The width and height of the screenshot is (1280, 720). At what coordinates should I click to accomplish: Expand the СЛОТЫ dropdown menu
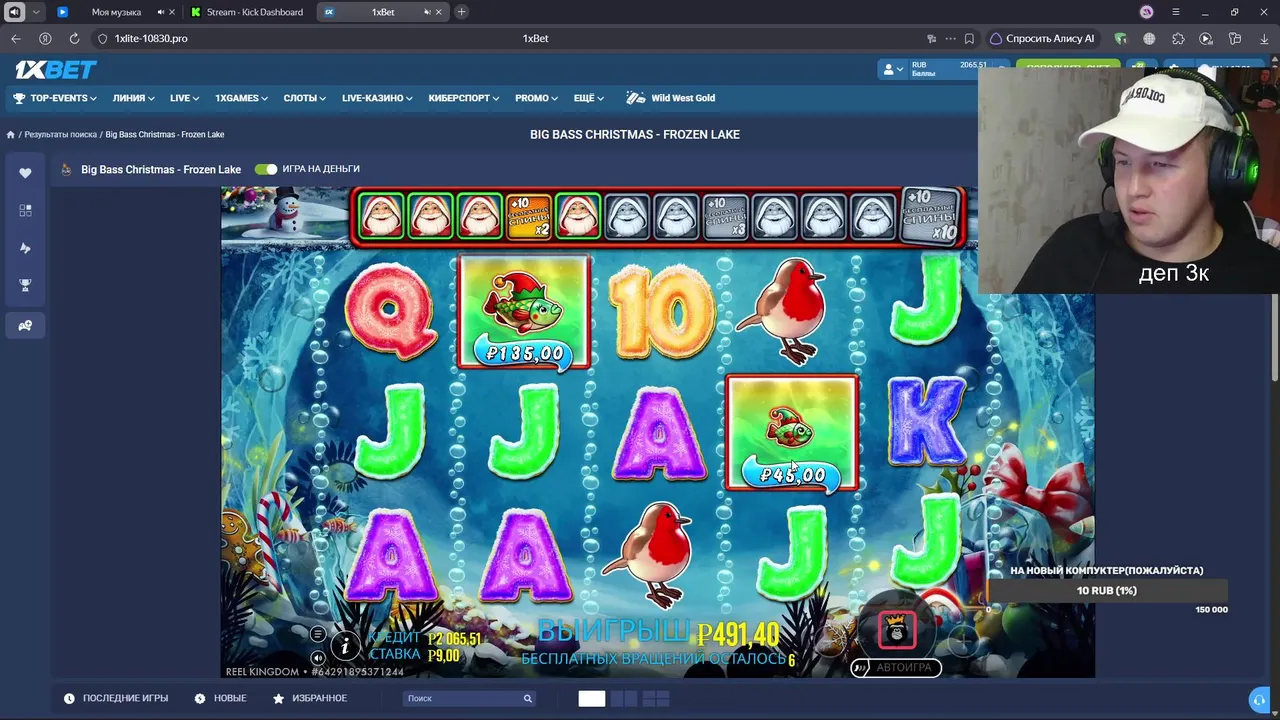pos(305,98)
